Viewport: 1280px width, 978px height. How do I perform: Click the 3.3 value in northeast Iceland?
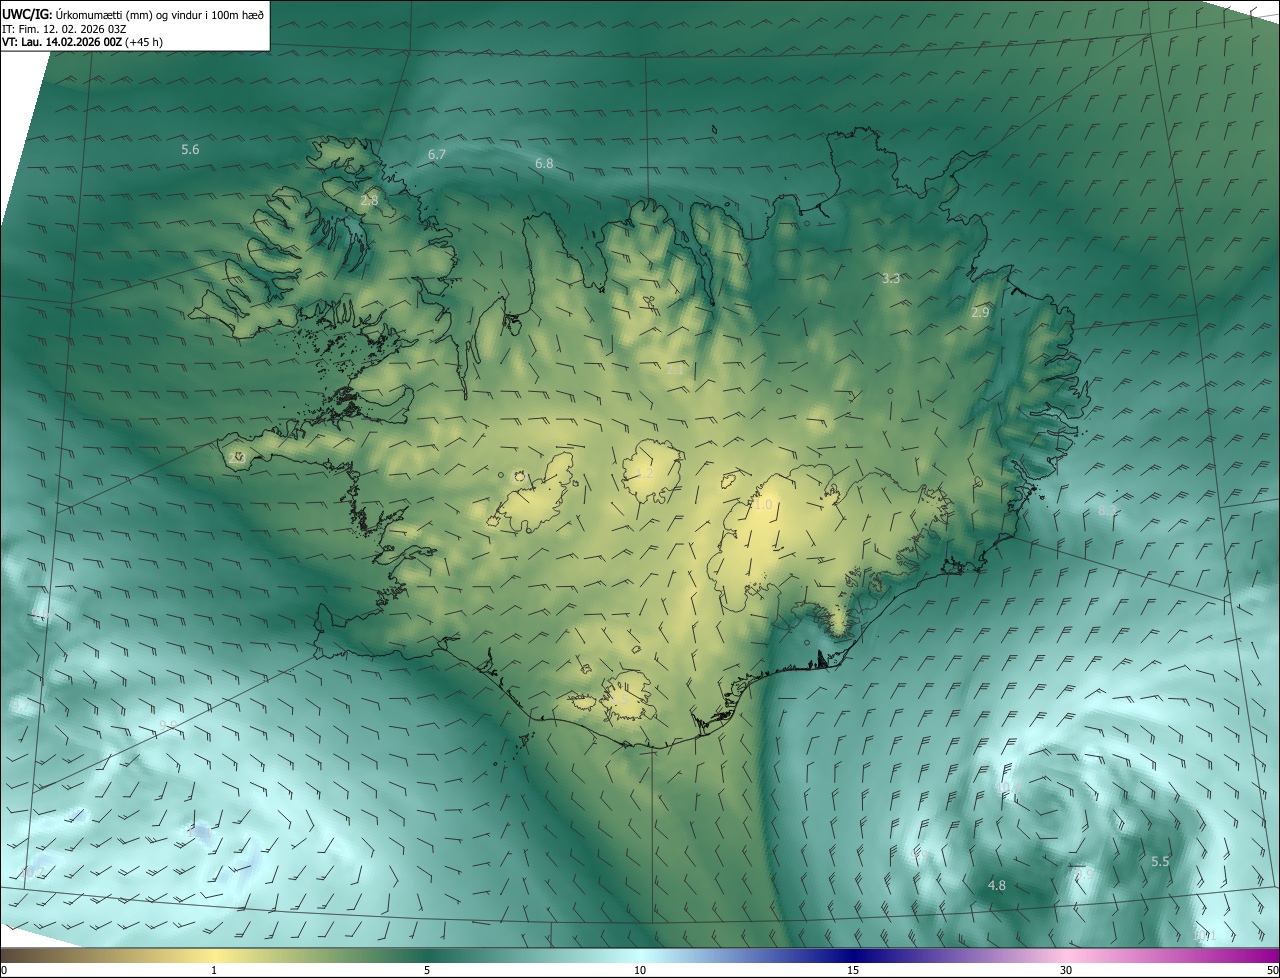pos(891,279)
